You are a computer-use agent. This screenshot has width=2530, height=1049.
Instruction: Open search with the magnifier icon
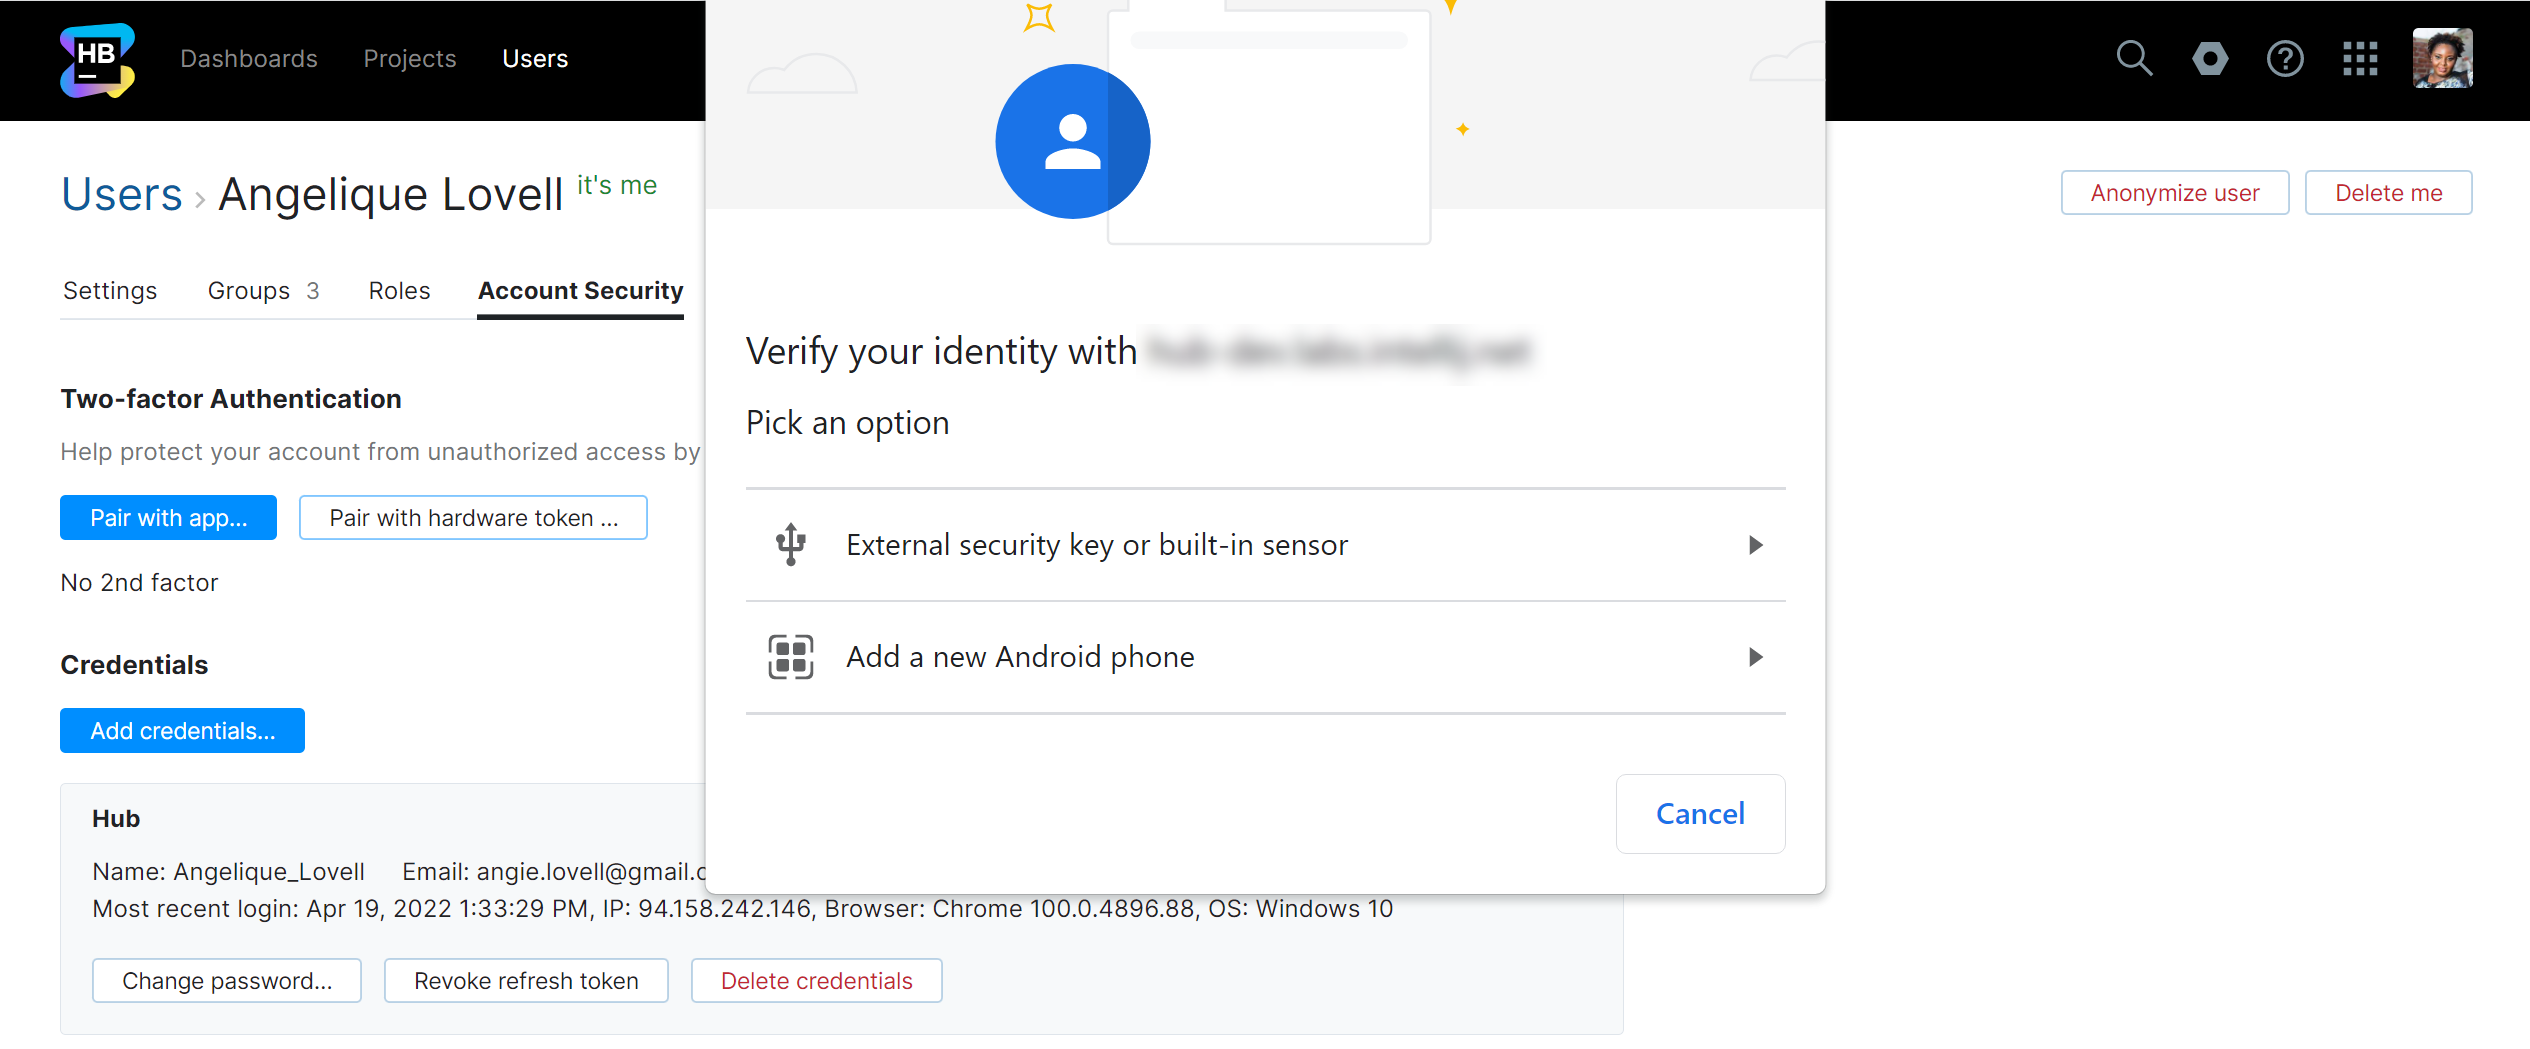(2134, 58)
